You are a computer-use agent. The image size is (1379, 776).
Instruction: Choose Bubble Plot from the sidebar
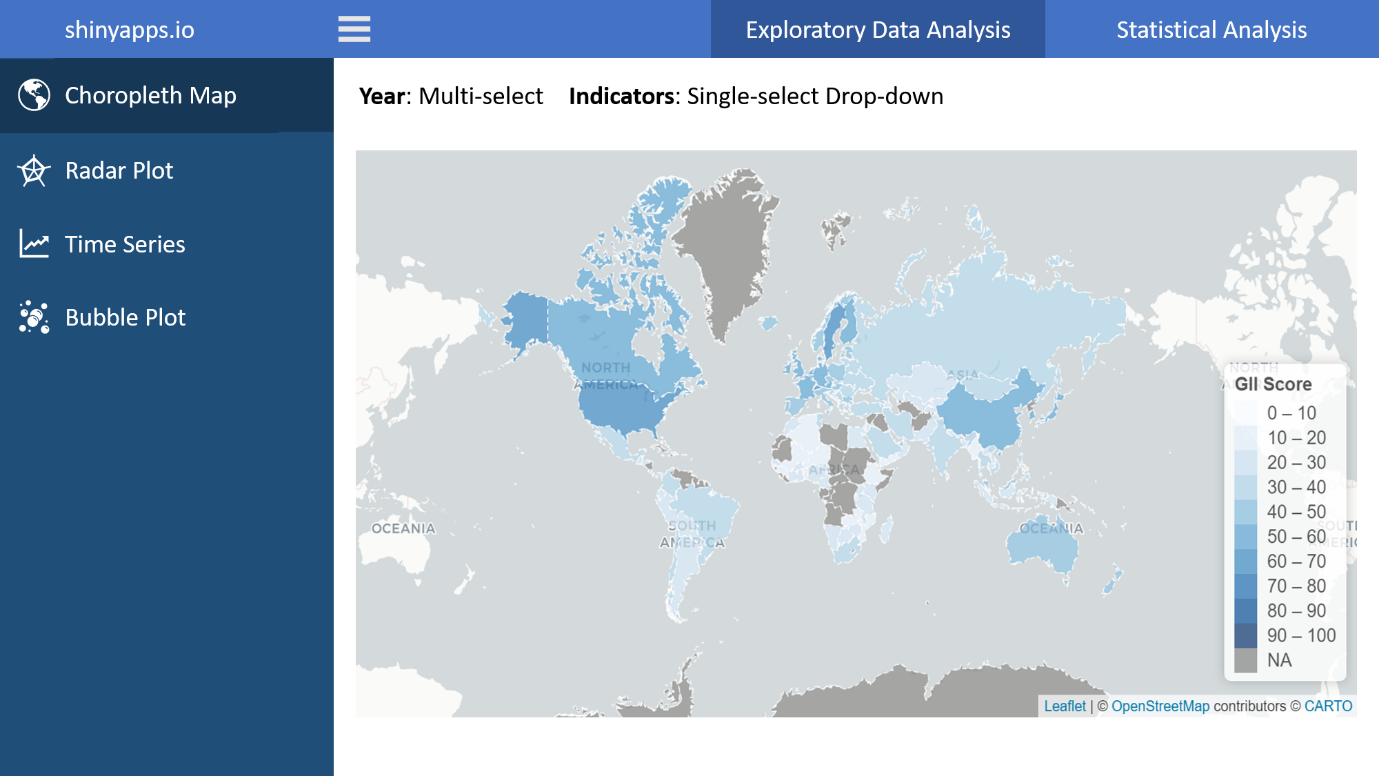125,318
